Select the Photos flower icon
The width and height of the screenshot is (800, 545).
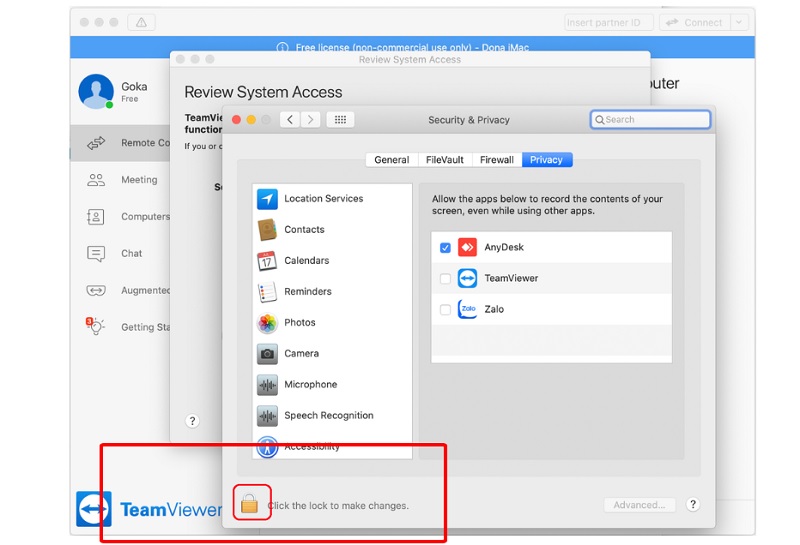point(267,323)
